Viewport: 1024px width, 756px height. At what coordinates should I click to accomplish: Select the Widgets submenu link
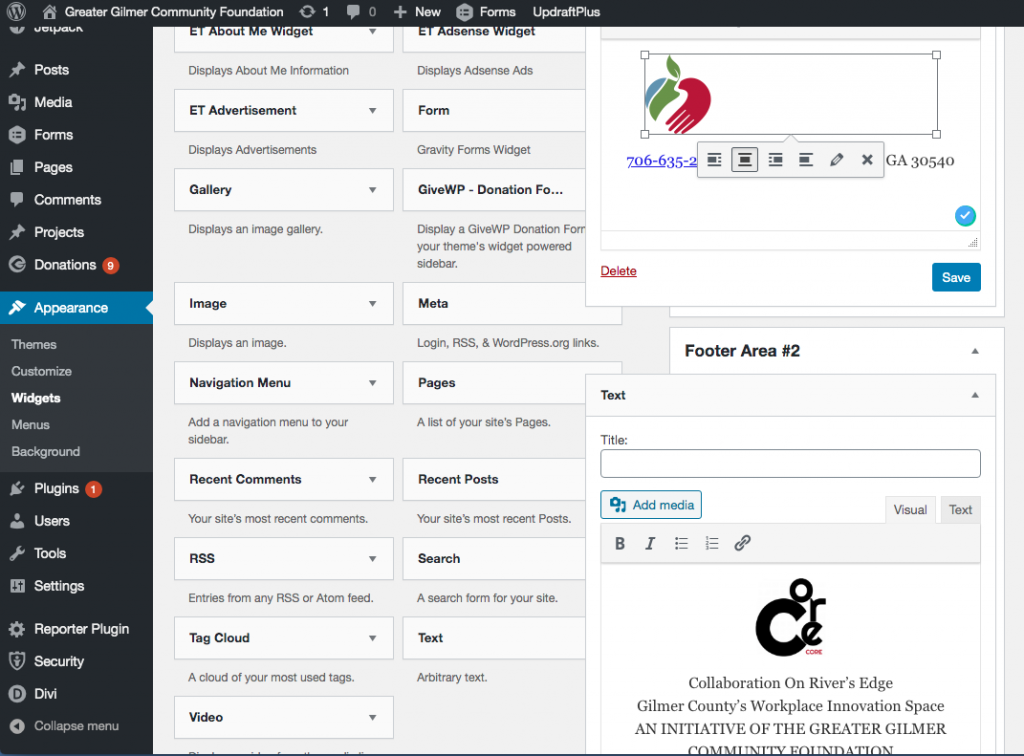(36, 398)
